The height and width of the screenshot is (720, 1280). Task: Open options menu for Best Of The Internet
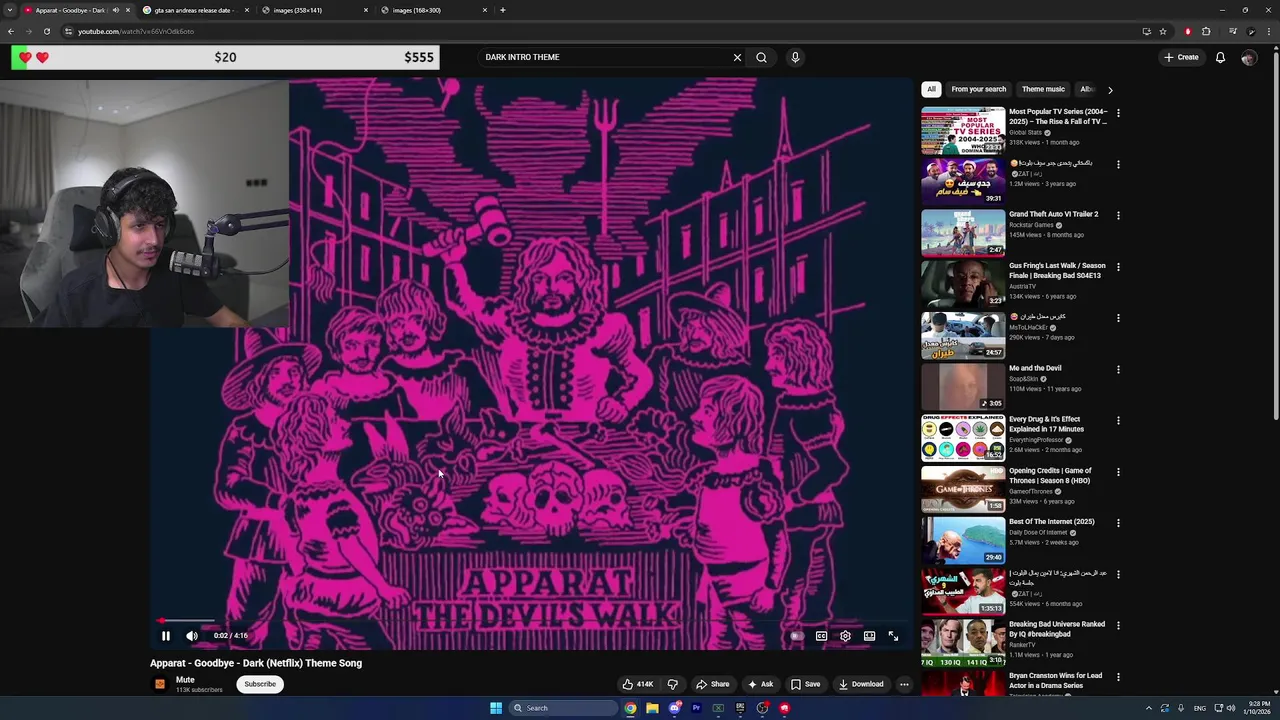pyautogui.click(x=1118, y=523)
